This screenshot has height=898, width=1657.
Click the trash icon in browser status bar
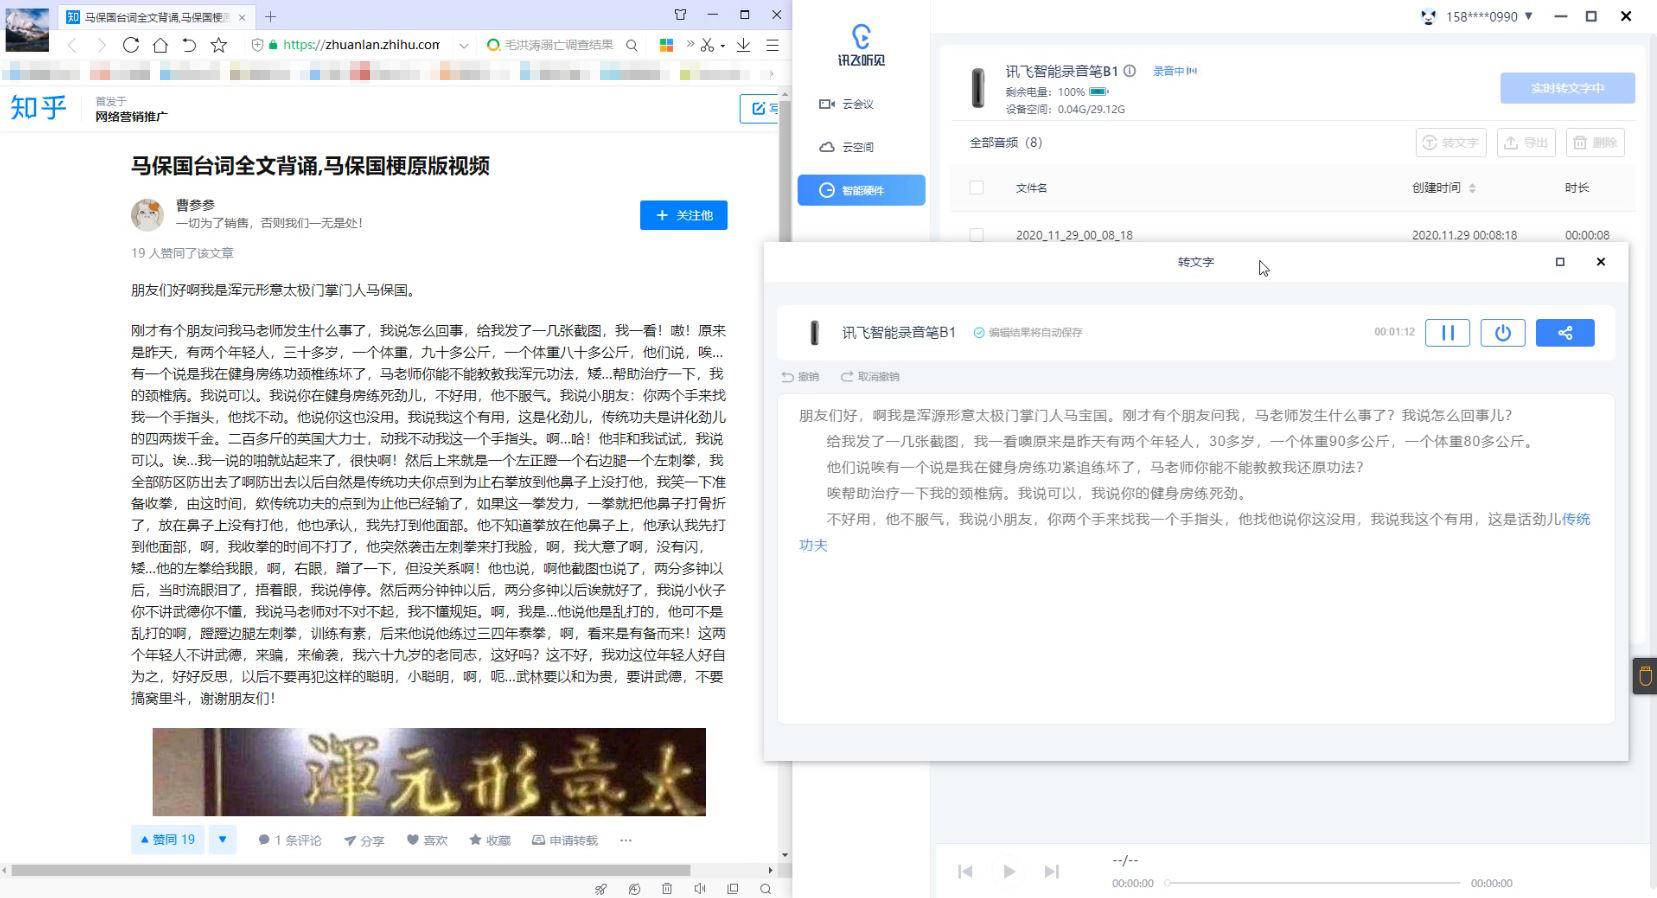point(667,889)
